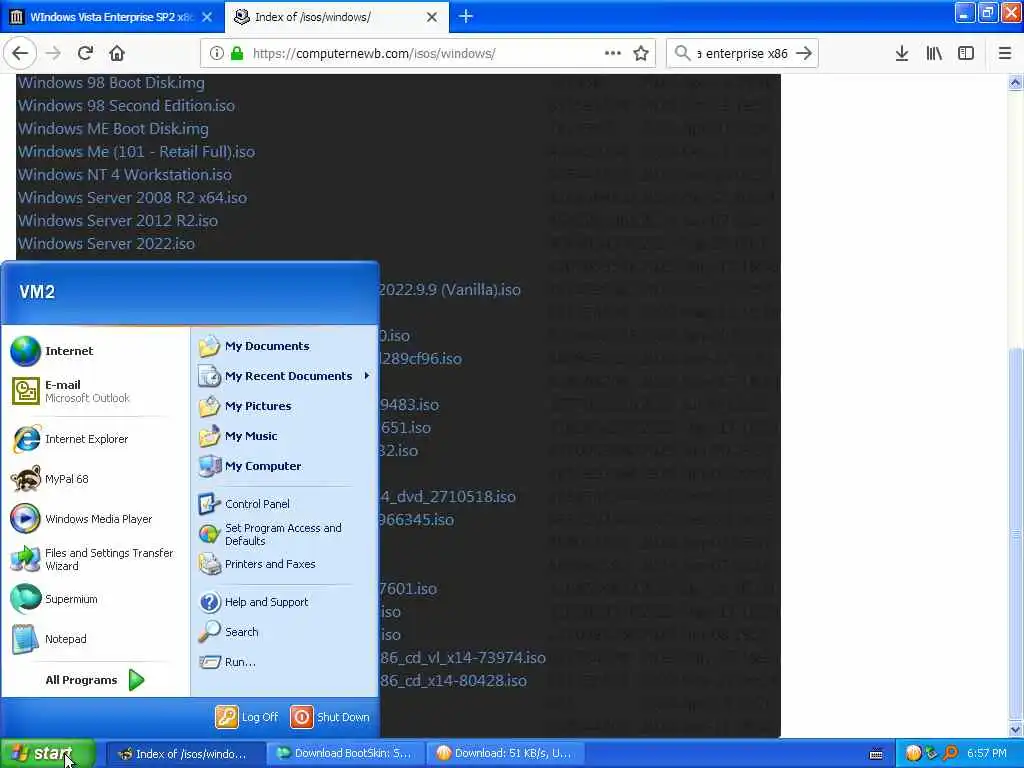Viewport: 1024px width, 768px height.
Task: Reload the page with the refresh icon
Action: click(85, 53)
